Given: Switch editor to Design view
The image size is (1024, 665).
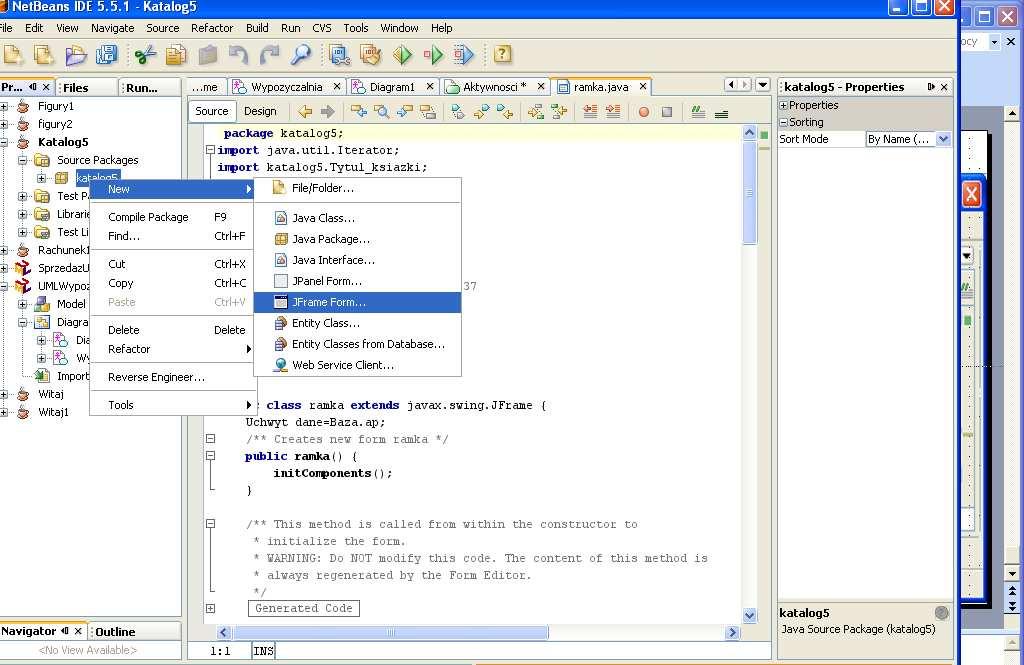Looking at the screenshot, I should click(x=260, y=111).
